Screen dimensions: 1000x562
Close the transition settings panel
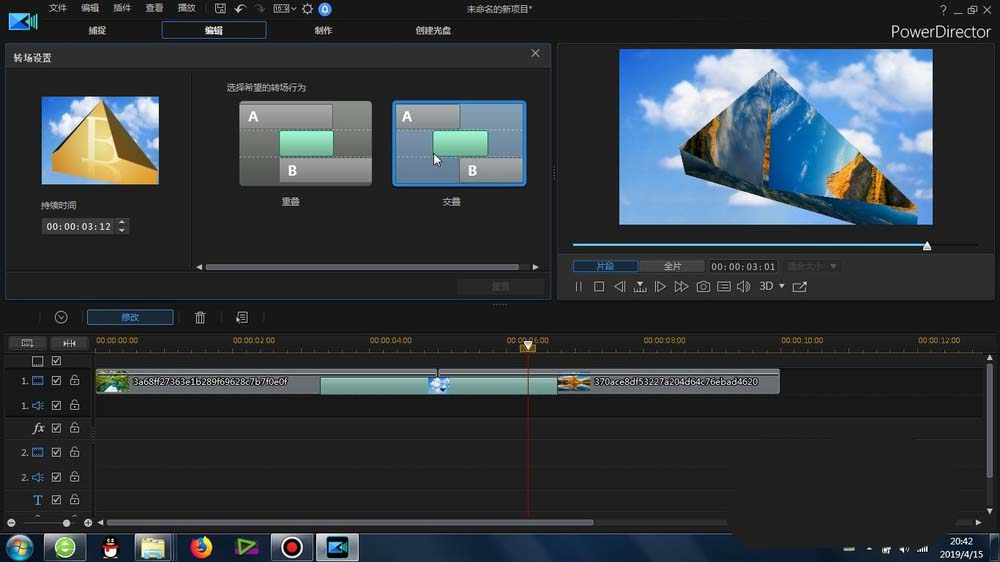click(536, 54)
